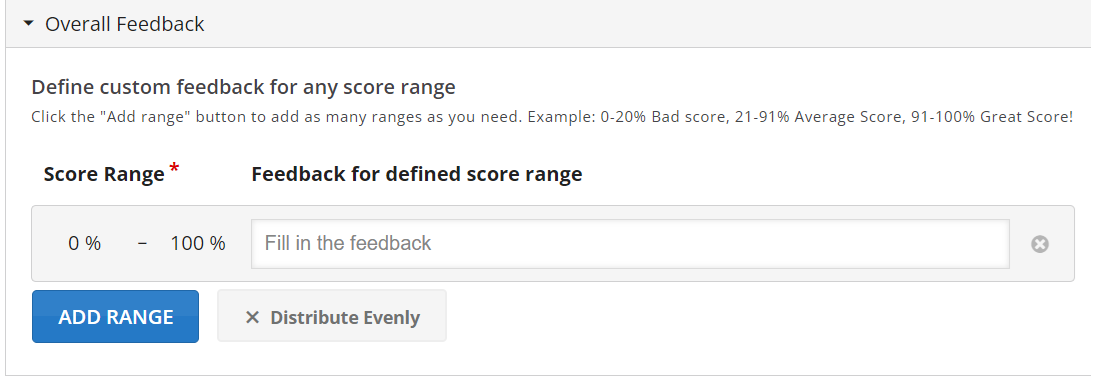Viewport: 1100px width, 380px height.
Task: Click the Overall Feedback header title
Action: point(124,24)
